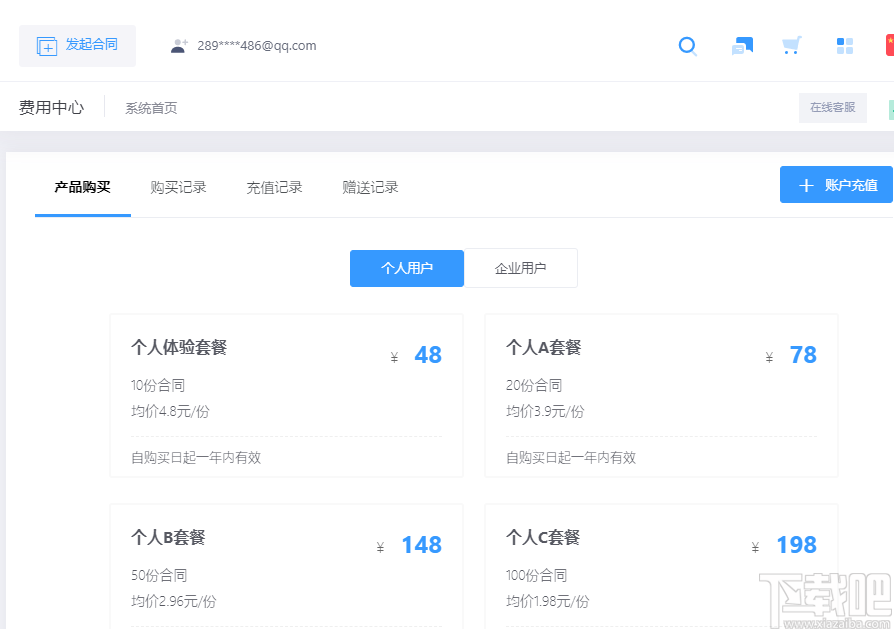
Task: Switch to 个人用户 mode
Action: pyautogui.click(x=406, y=268)
